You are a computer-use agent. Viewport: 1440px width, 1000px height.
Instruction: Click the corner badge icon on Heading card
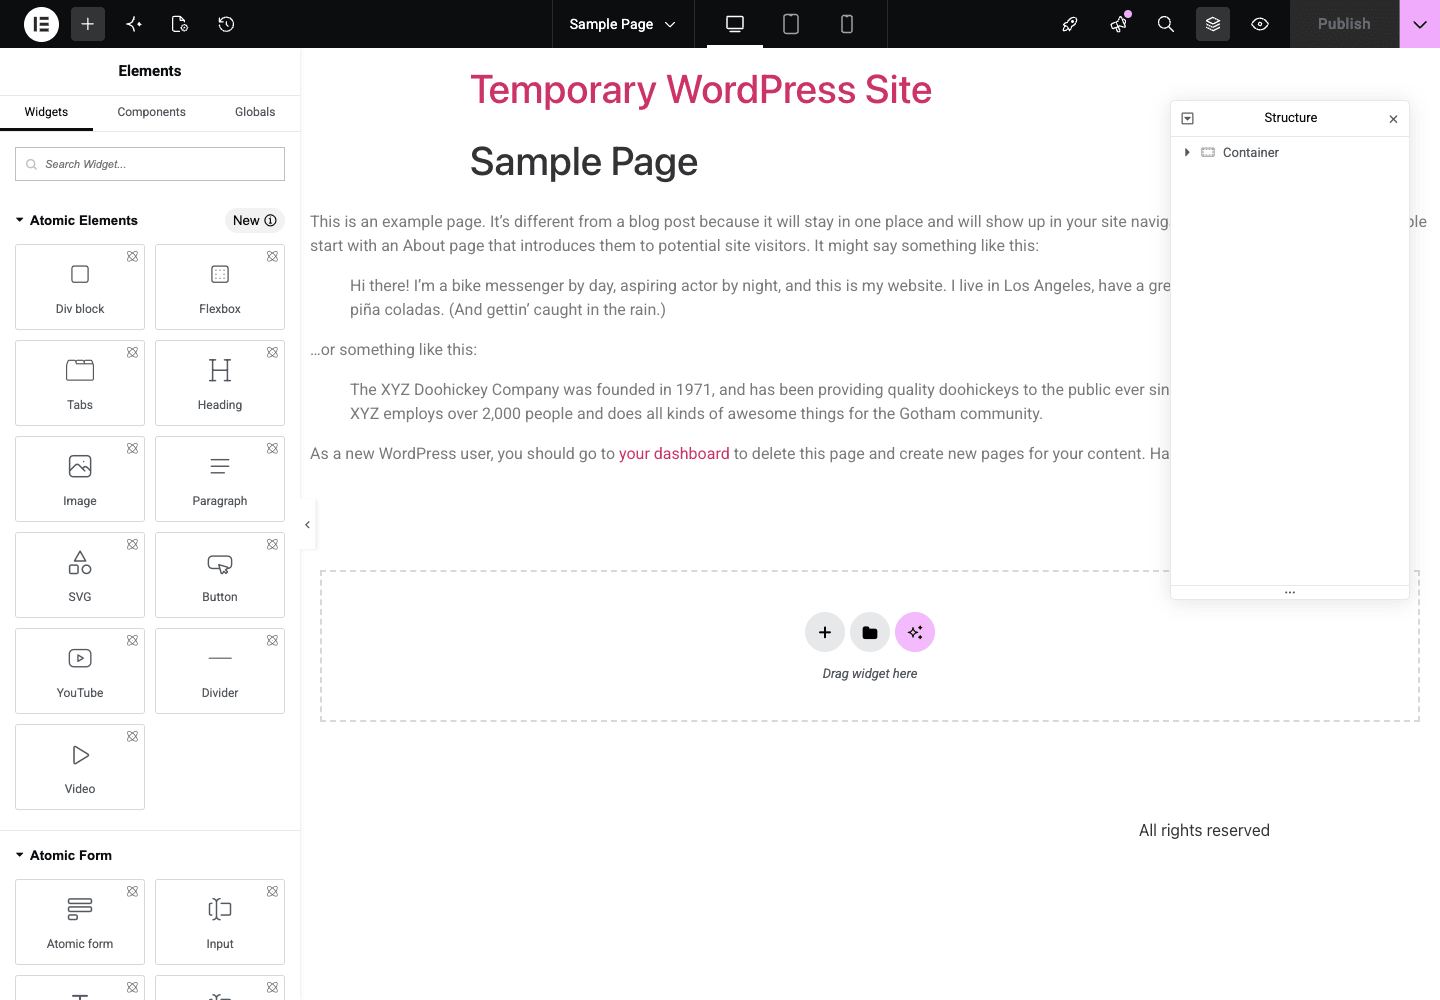point(272,353)
